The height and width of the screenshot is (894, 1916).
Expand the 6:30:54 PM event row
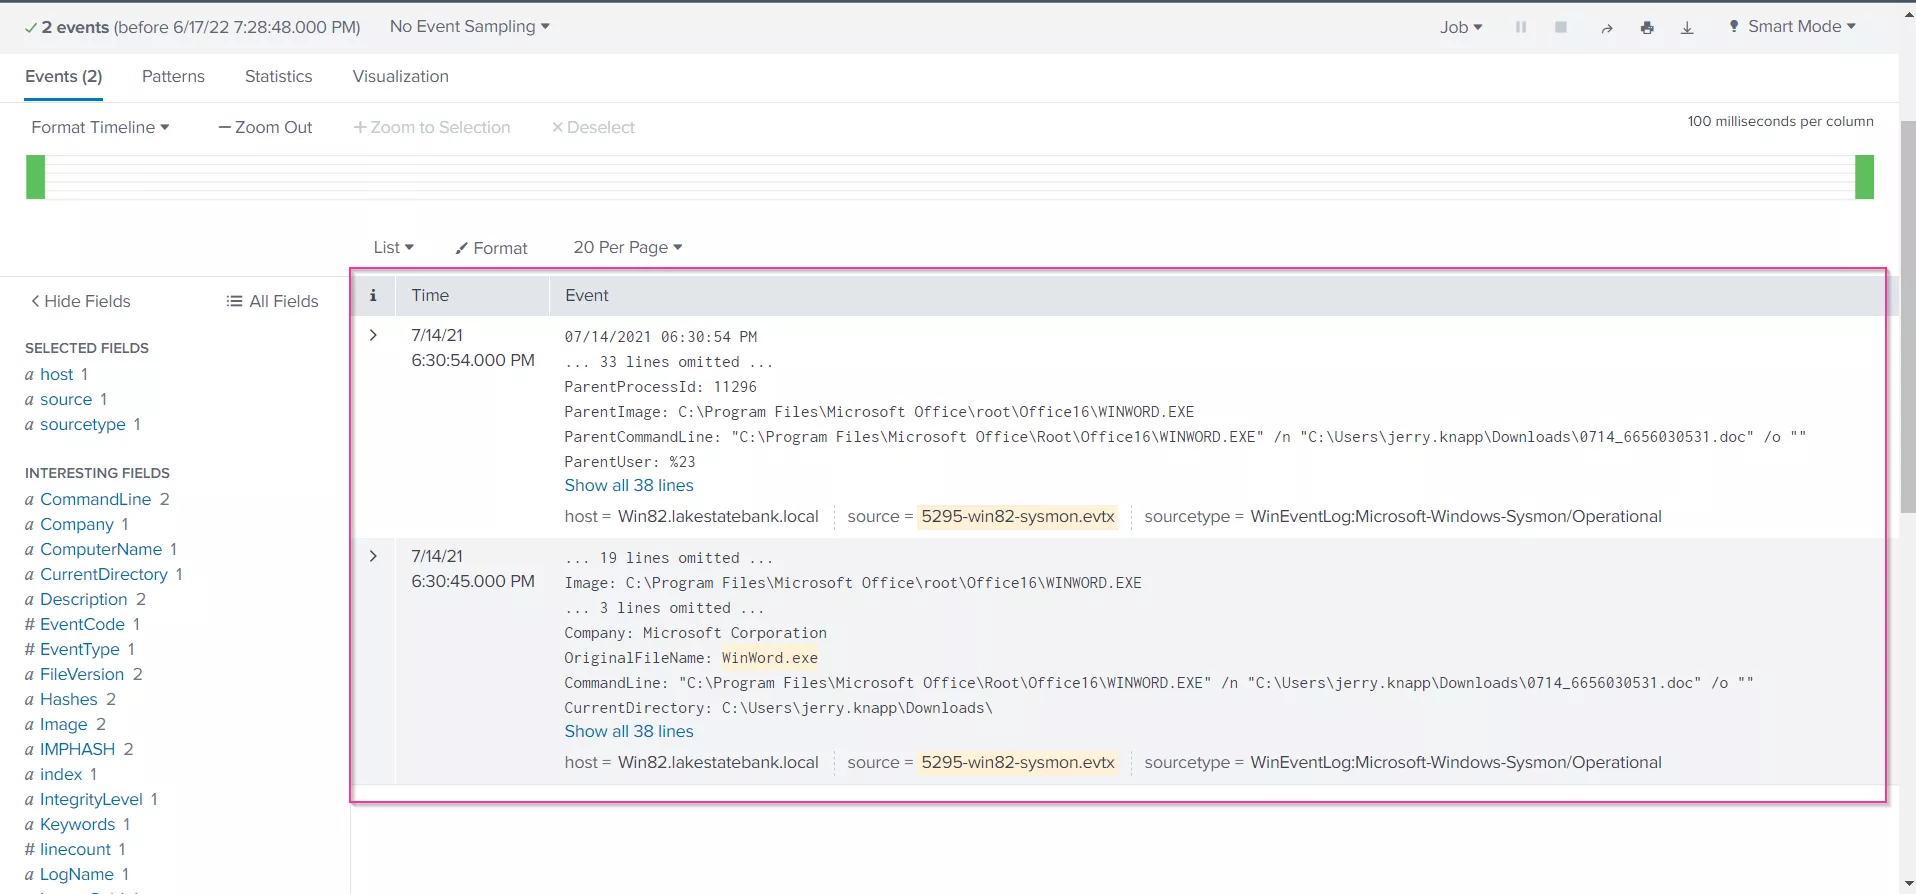pyautogui.click(x=373, y=335)
